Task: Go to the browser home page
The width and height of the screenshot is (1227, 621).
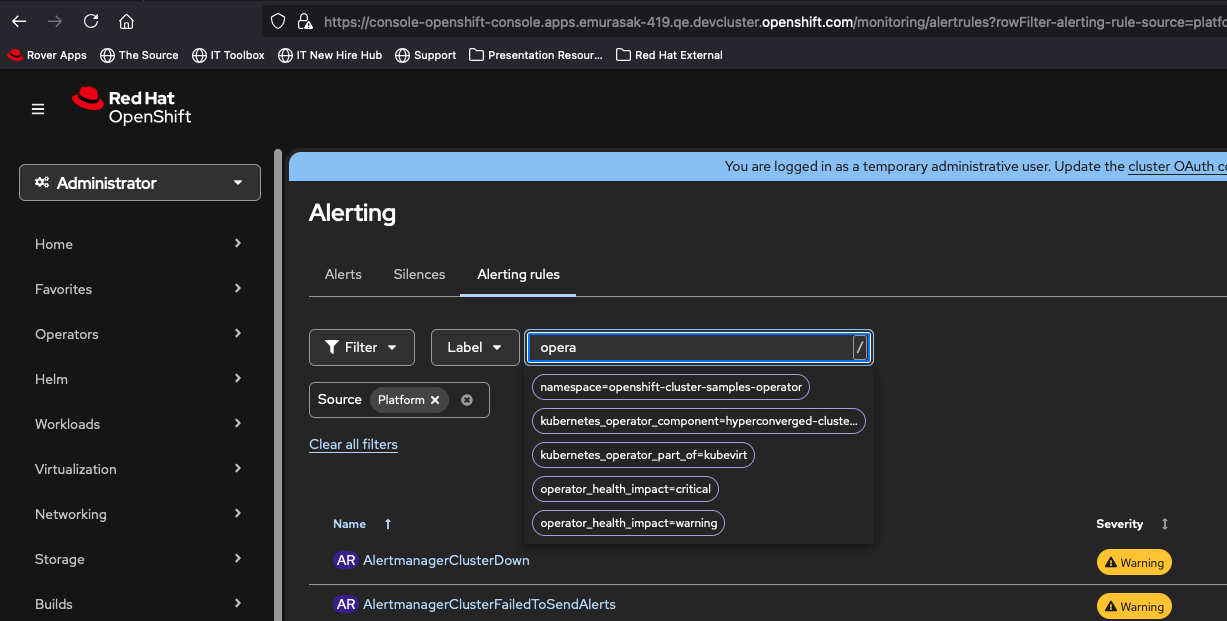Action: (x=126, y=21)
